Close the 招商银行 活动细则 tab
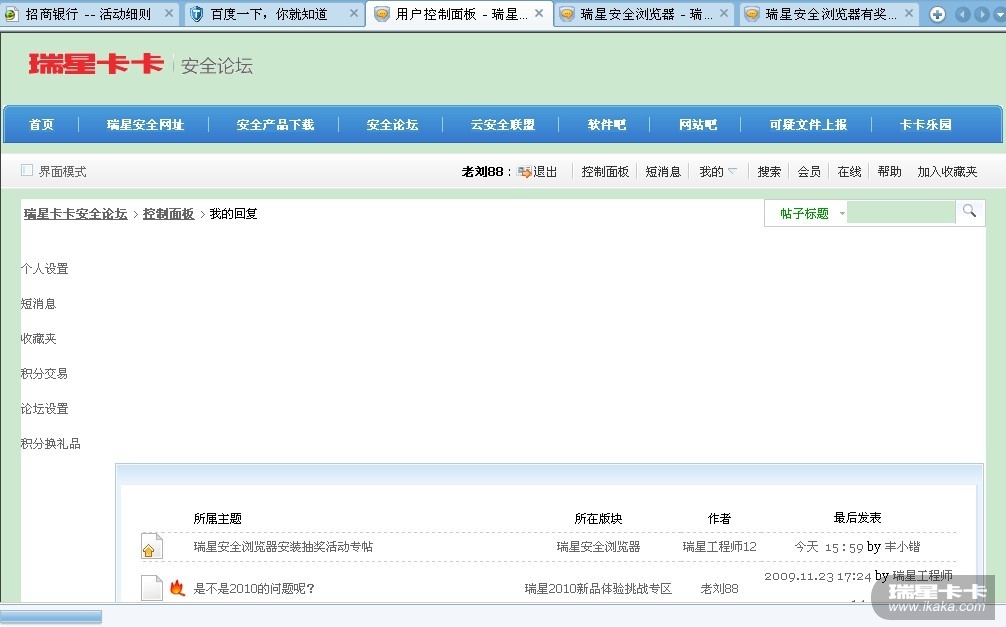 [169, 13]
